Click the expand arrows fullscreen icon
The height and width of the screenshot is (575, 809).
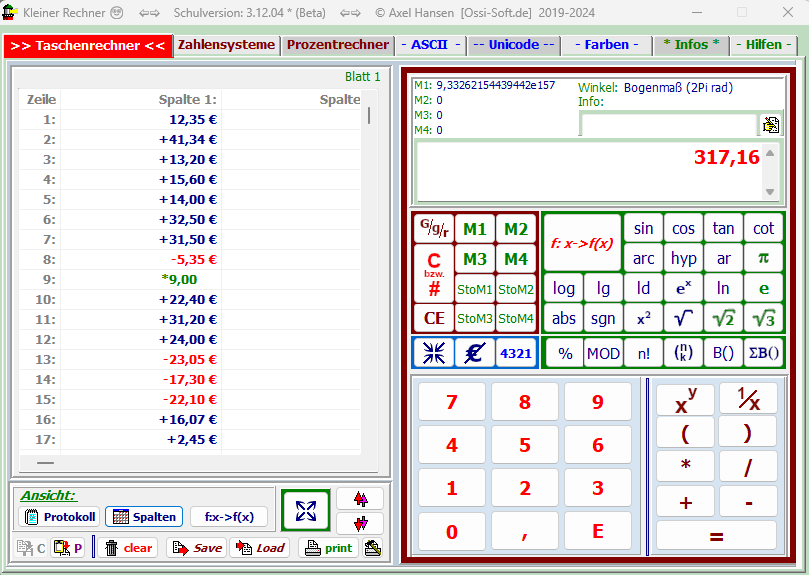pos(305,511)
